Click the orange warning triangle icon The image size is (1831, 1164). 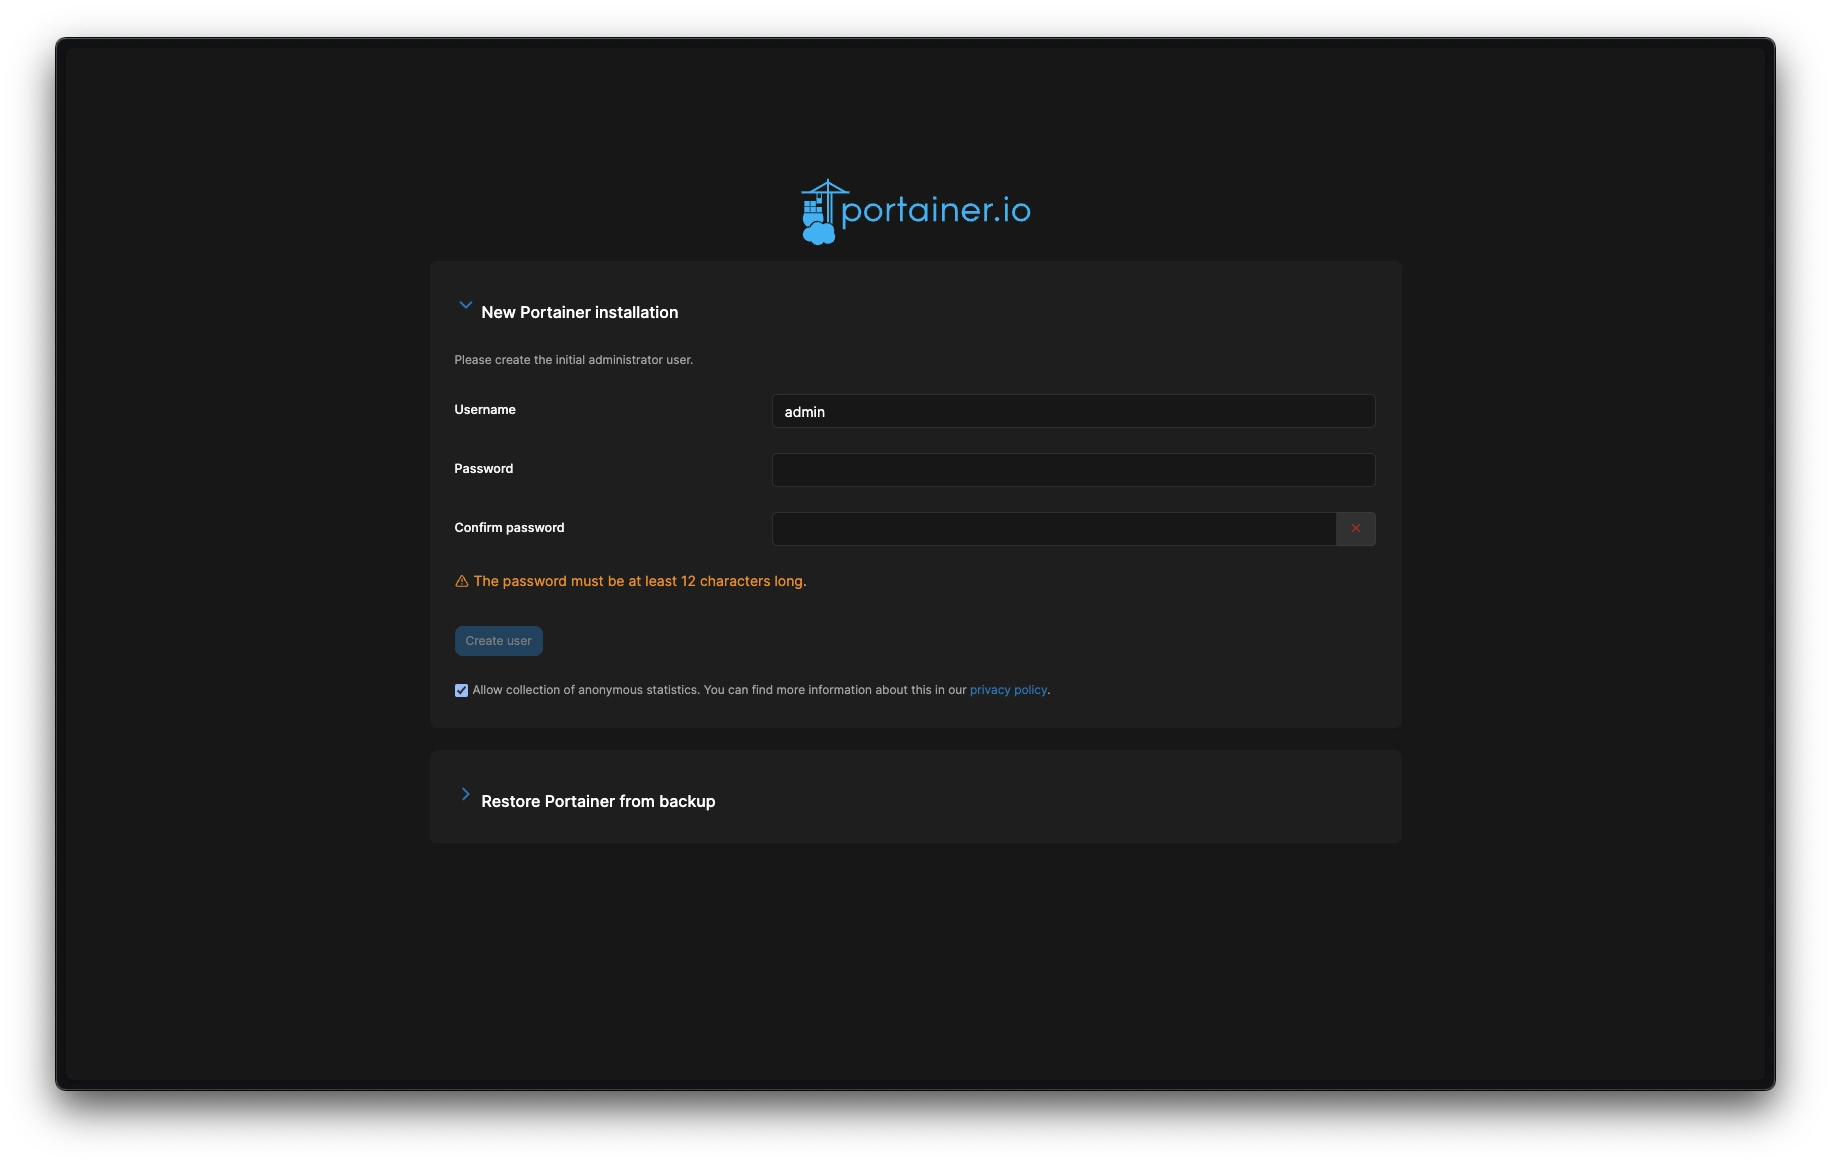[x=461, y=581]
